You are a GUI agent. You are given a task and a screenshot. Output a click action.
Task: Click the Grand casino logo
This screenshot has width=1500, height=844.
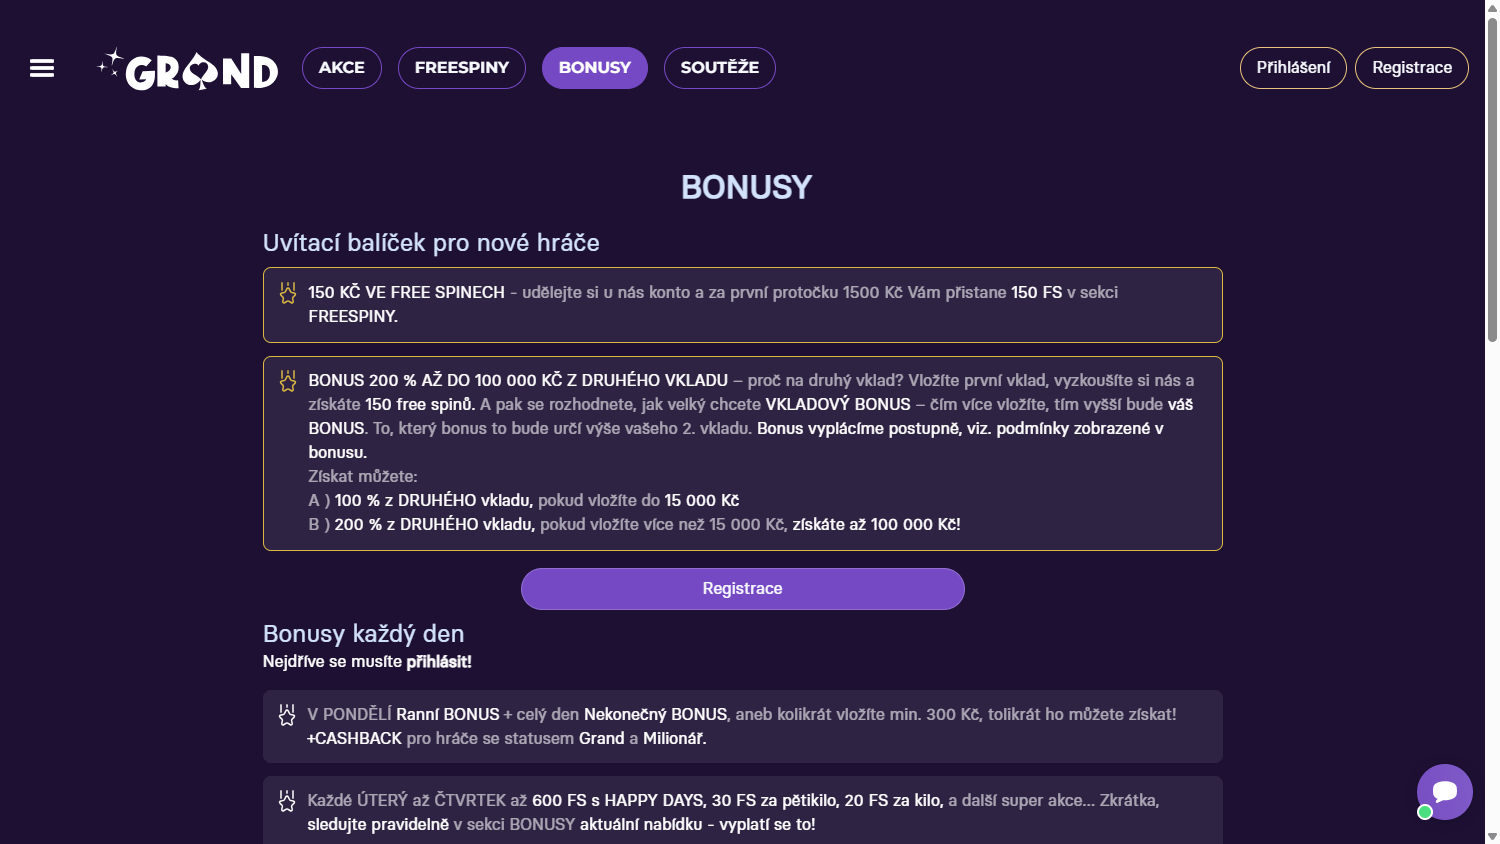pyautogui.click(x=188, y=69)
